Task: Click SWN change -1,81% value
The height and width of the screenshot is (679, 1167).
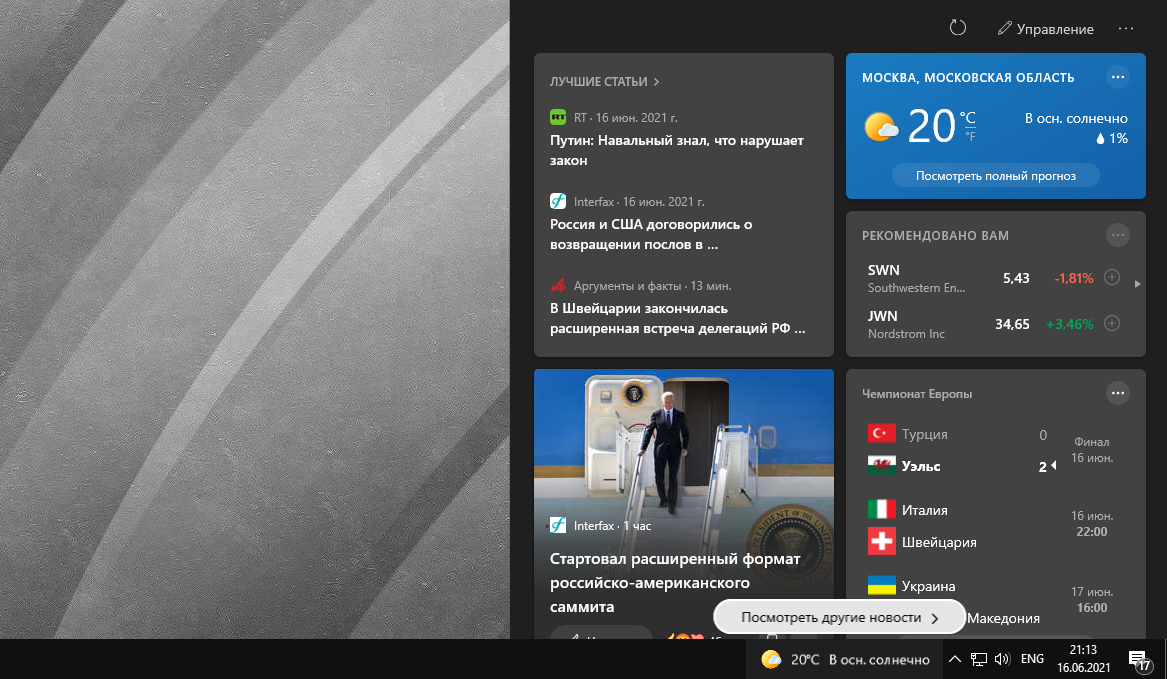Action: coord(1073,278)
